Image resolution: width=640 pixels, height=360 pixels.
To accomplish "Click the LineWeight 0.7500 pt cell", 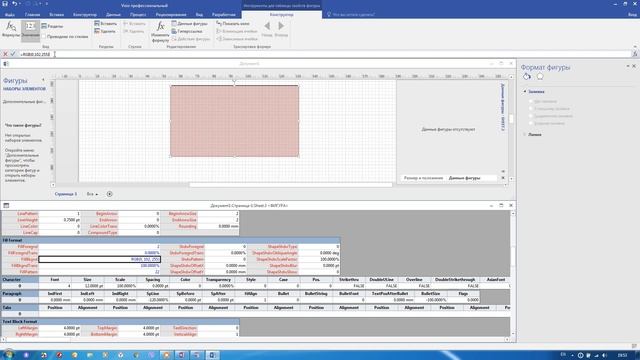I will click(60, 220).
